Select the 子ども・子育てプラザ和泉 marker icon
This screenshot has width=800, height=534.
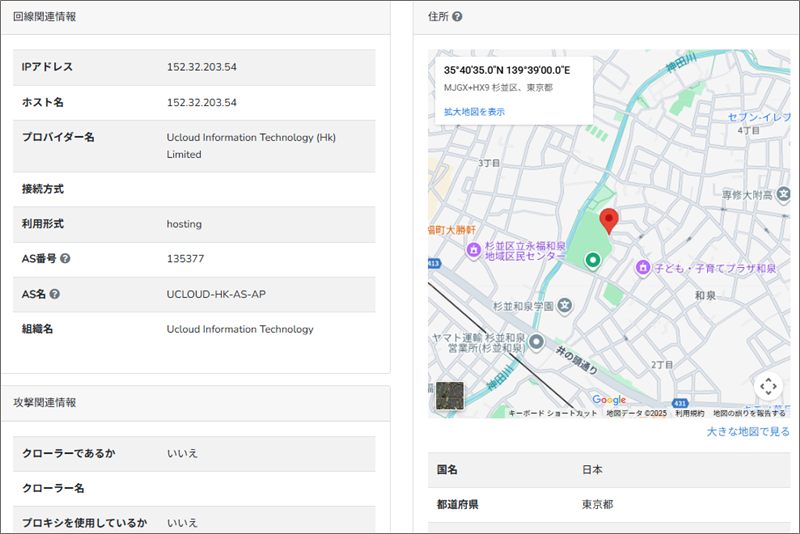click(643, 267)
